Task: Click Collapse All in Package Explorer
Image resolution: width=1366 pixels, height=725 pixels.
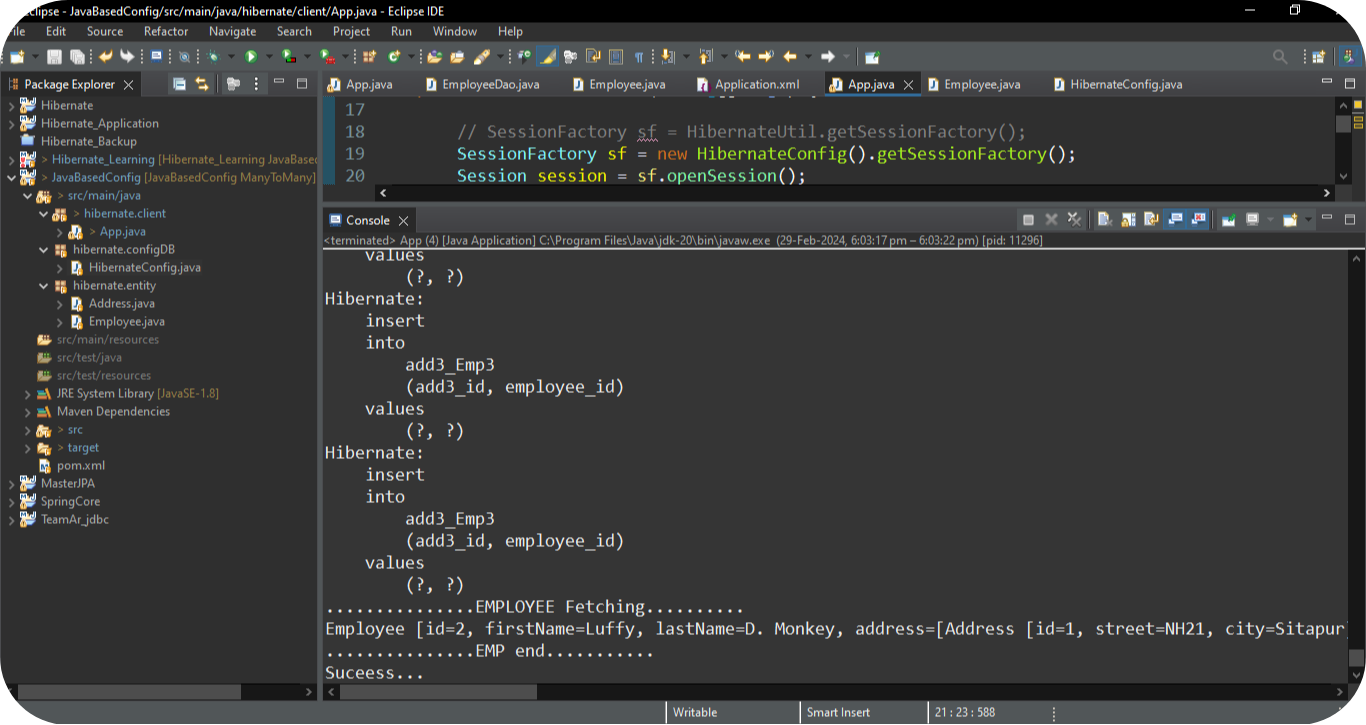Action: [179, 84]
